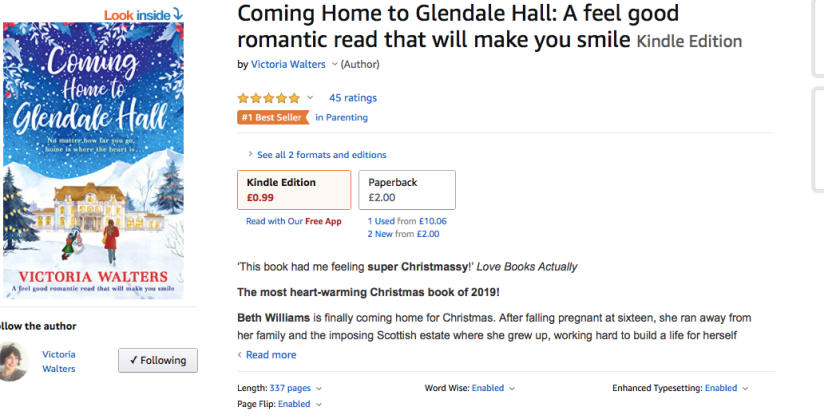Image resolution: width=824 pixels, height=419 pixels.
Task: Open the 45 ratings link
Action: (x=352, y=98)
